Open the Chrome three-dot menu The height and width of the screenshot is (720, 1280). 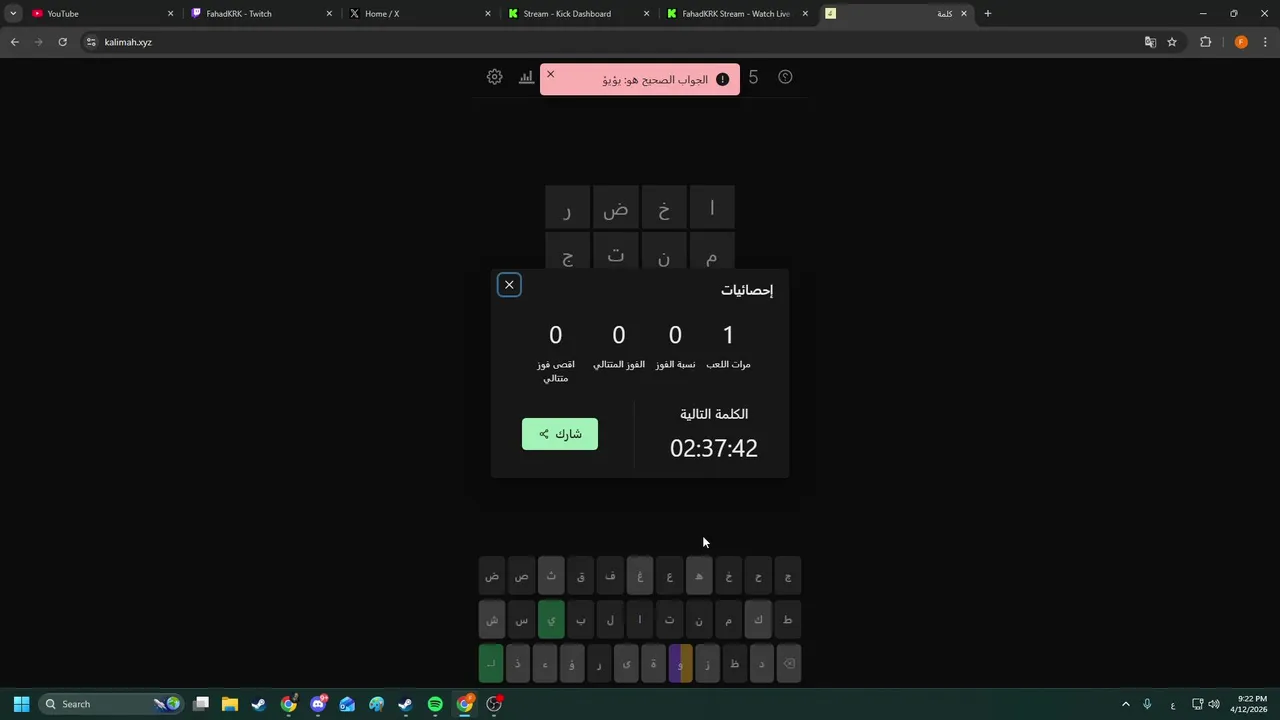coord(1266,42)
